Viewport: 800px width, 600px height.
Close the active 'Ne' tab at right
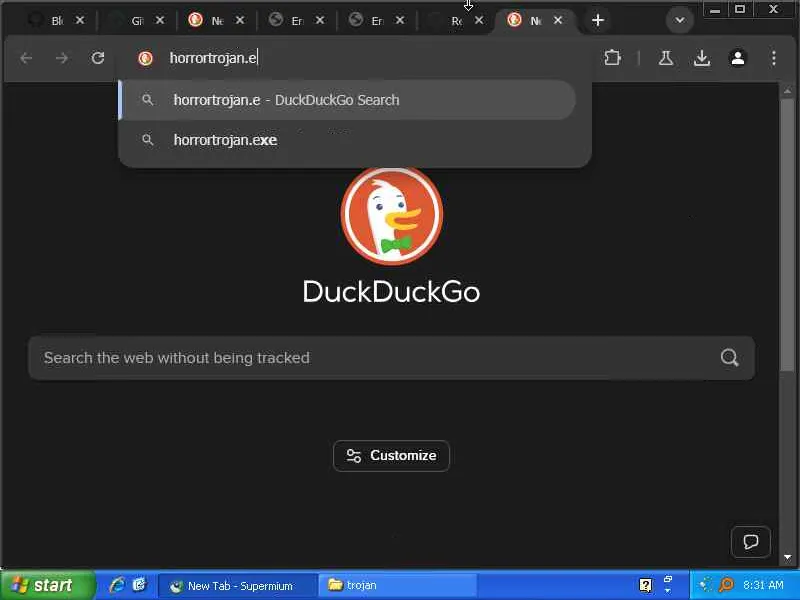(x=558, y=20)
